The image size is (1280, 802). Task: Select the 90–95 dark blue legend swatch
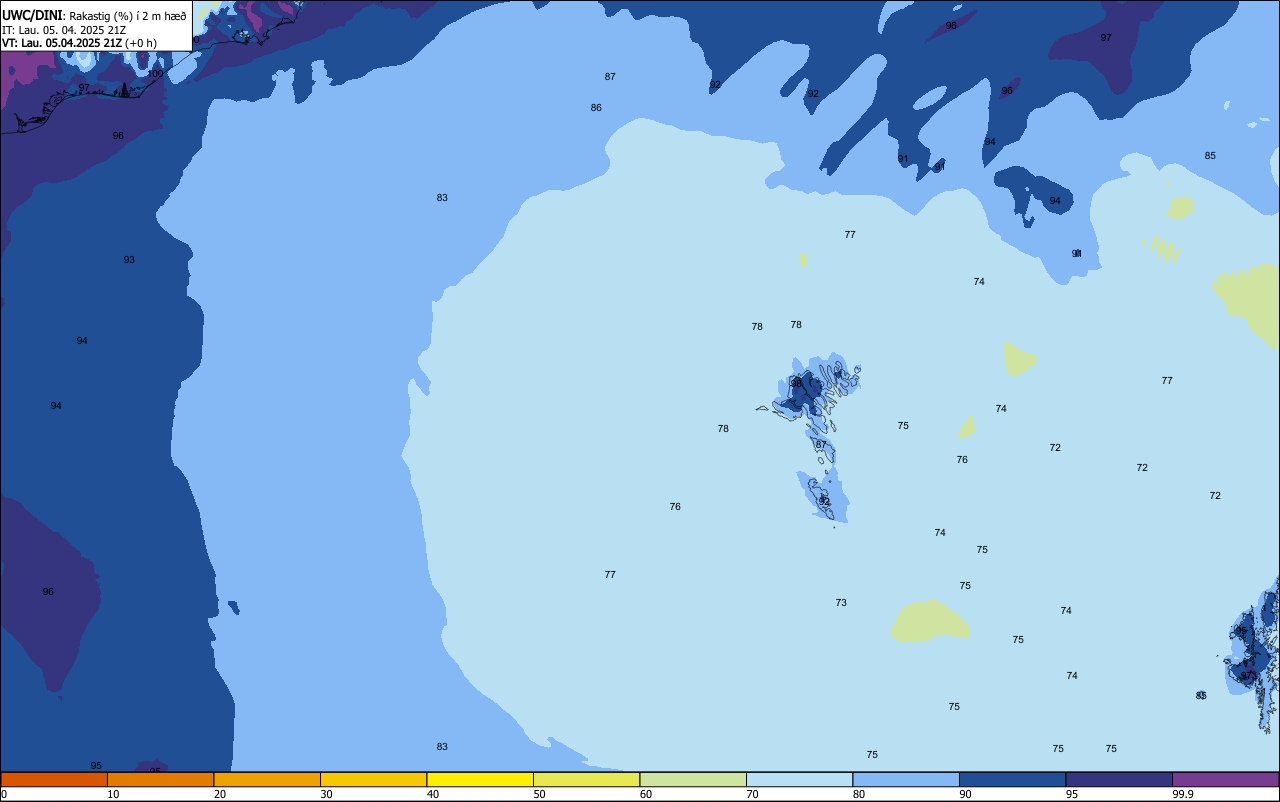coord(1012,779)
